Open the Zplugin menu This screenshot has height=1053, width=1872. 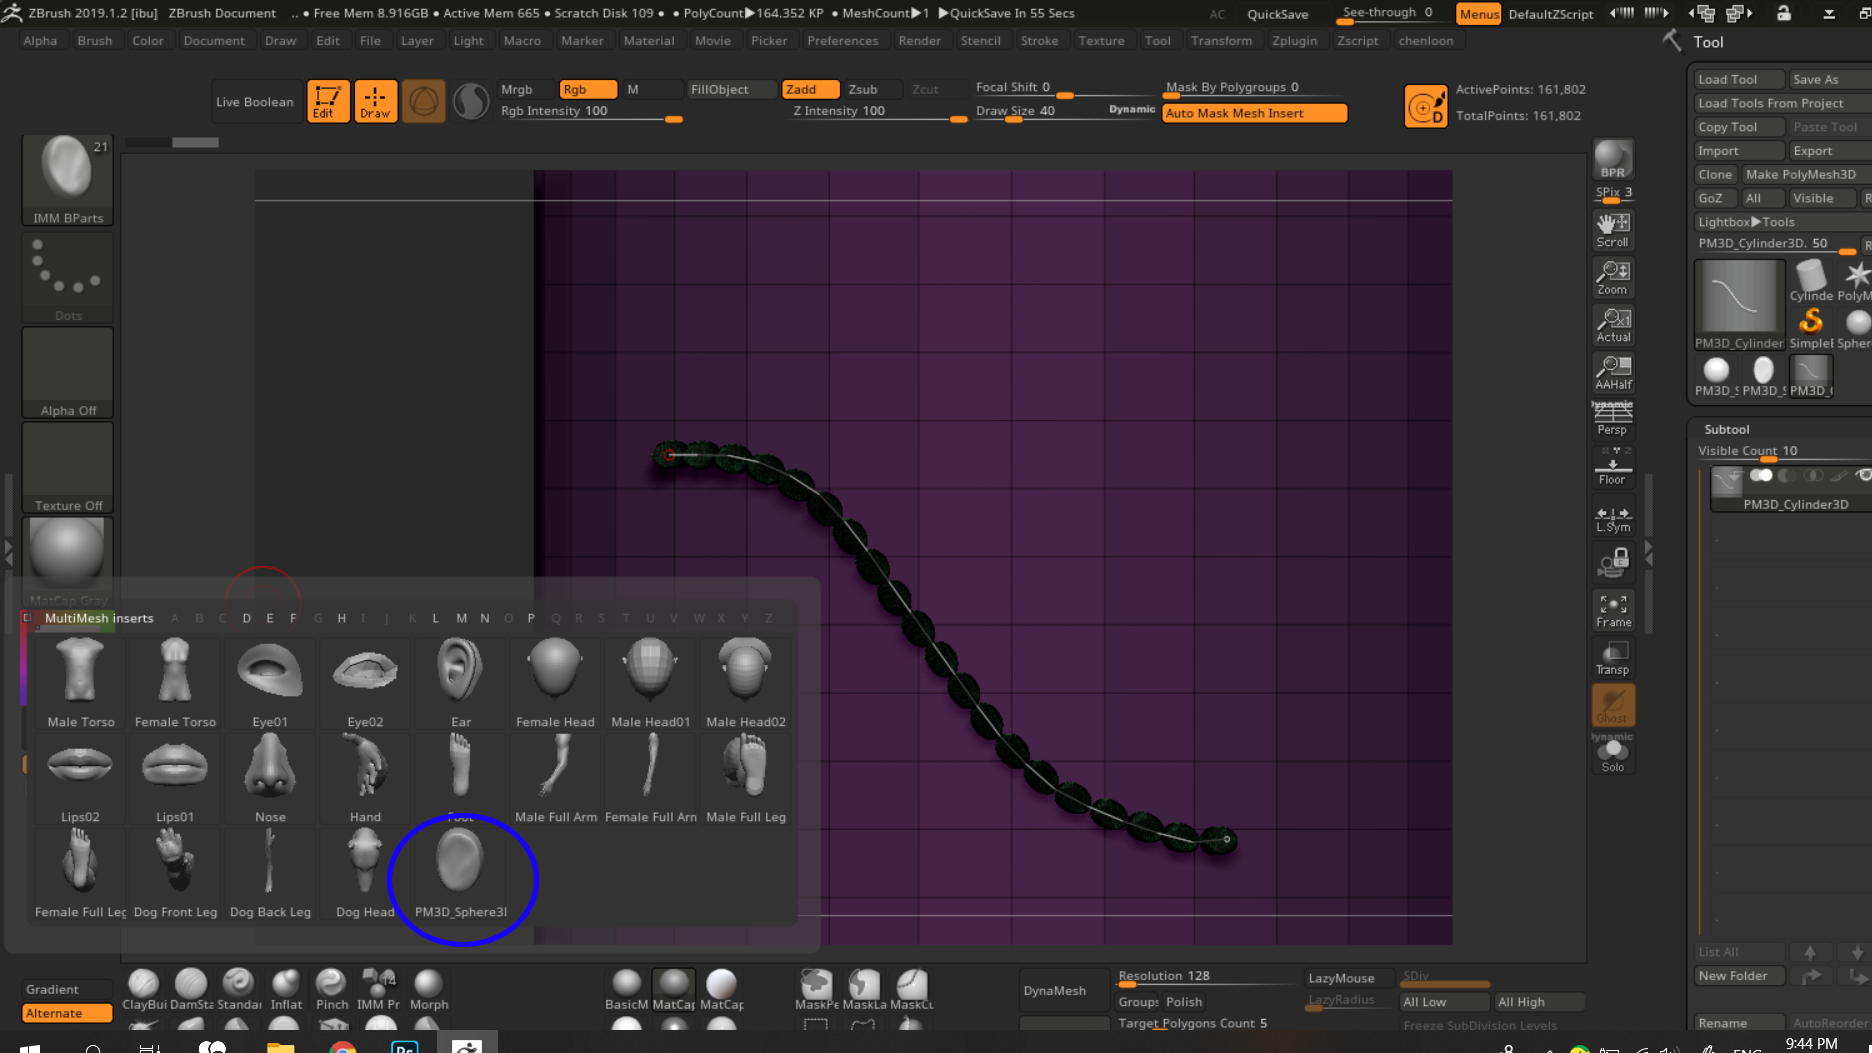pos(1294,41)
